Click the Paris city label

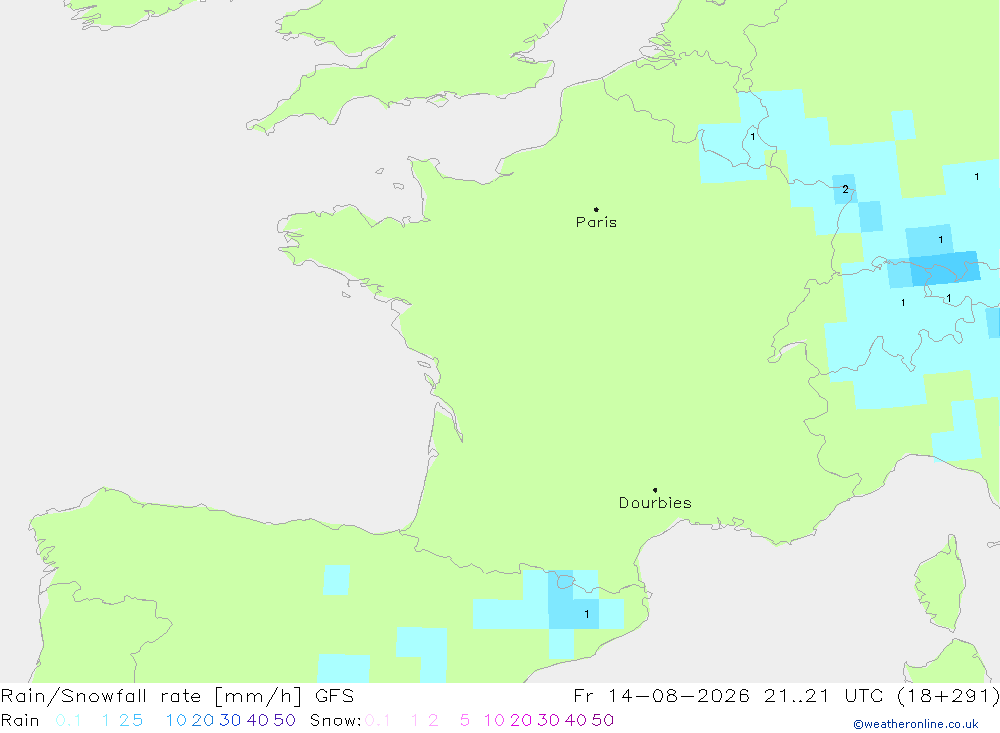coord(596,222)
